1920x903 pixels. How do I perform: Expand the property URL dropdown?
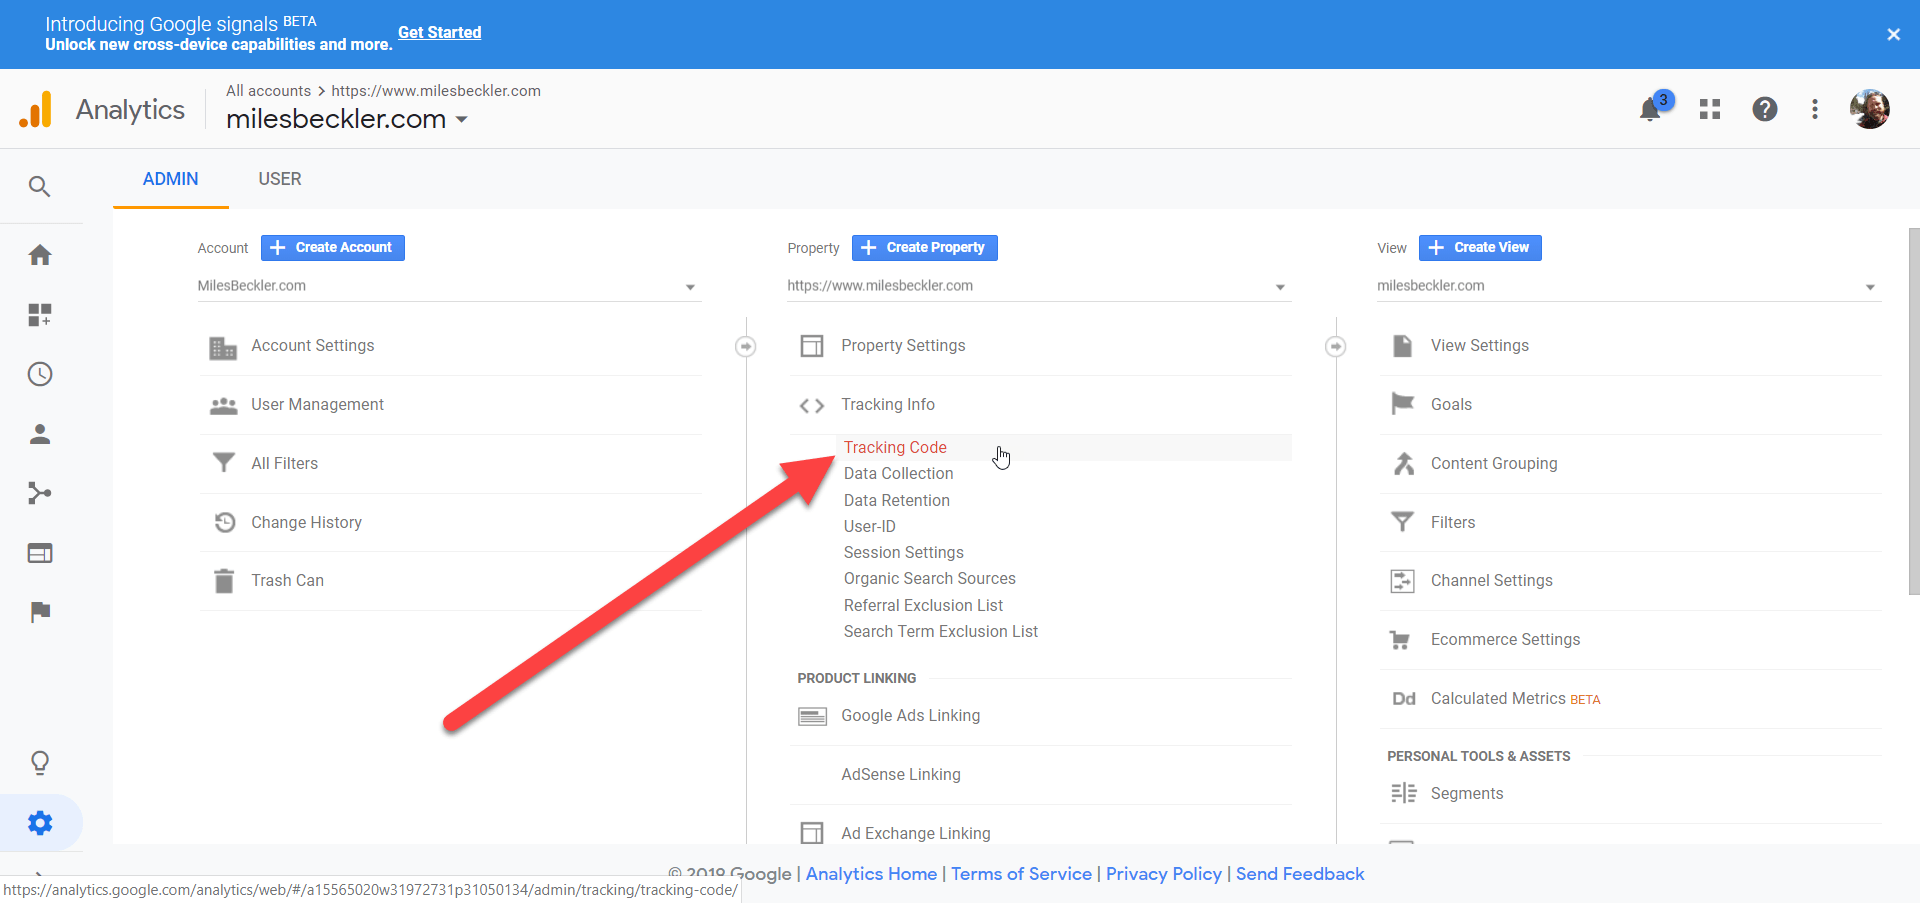pyautogui.click(x=1037, y=286)
